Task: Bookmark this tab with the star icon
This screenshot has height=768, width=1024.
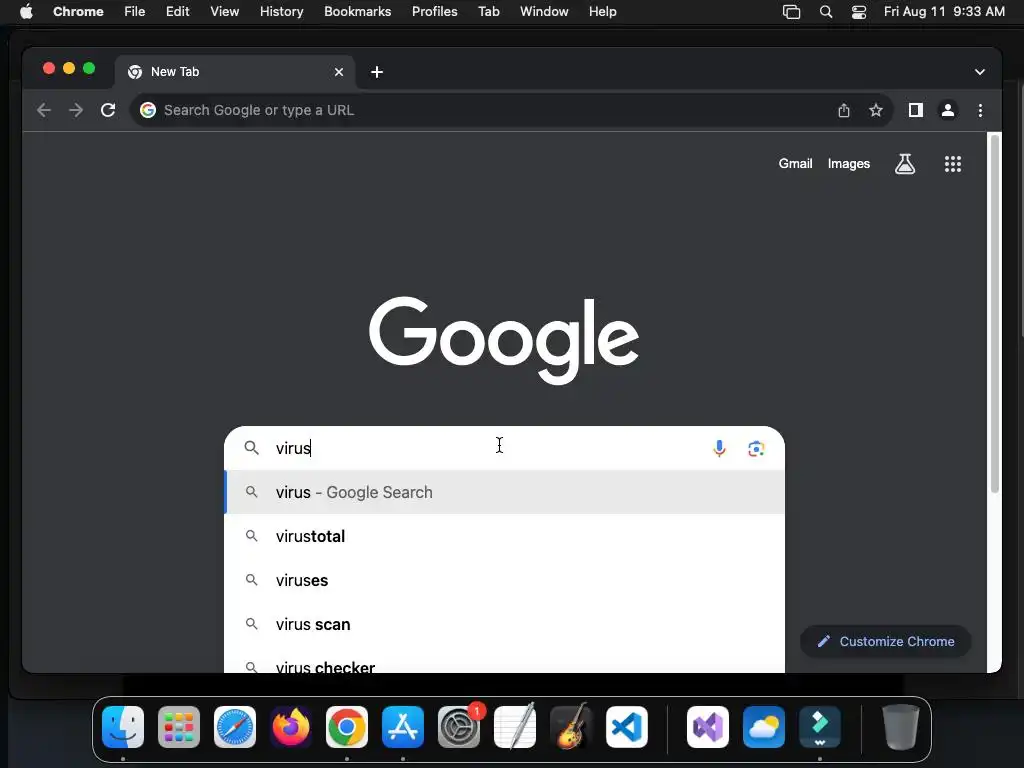Action: 876,110
